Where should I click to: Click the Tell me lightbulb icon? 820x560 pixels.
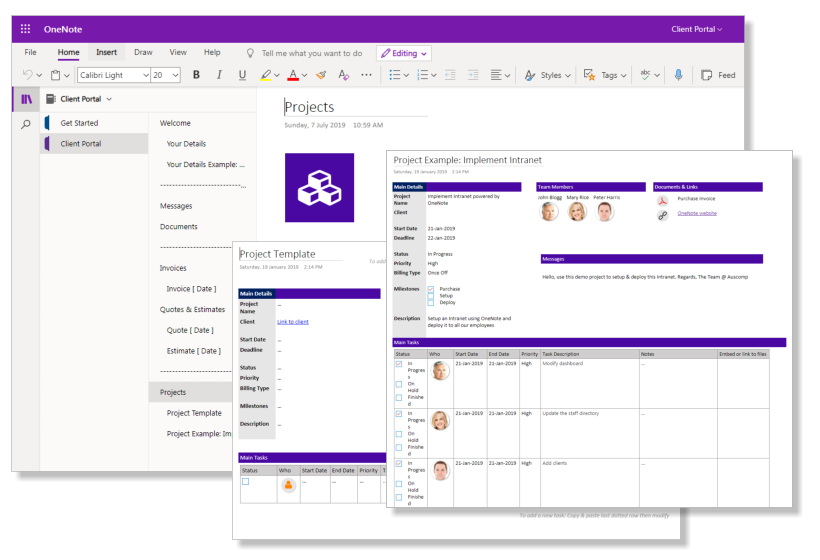[x=250, y=53]
